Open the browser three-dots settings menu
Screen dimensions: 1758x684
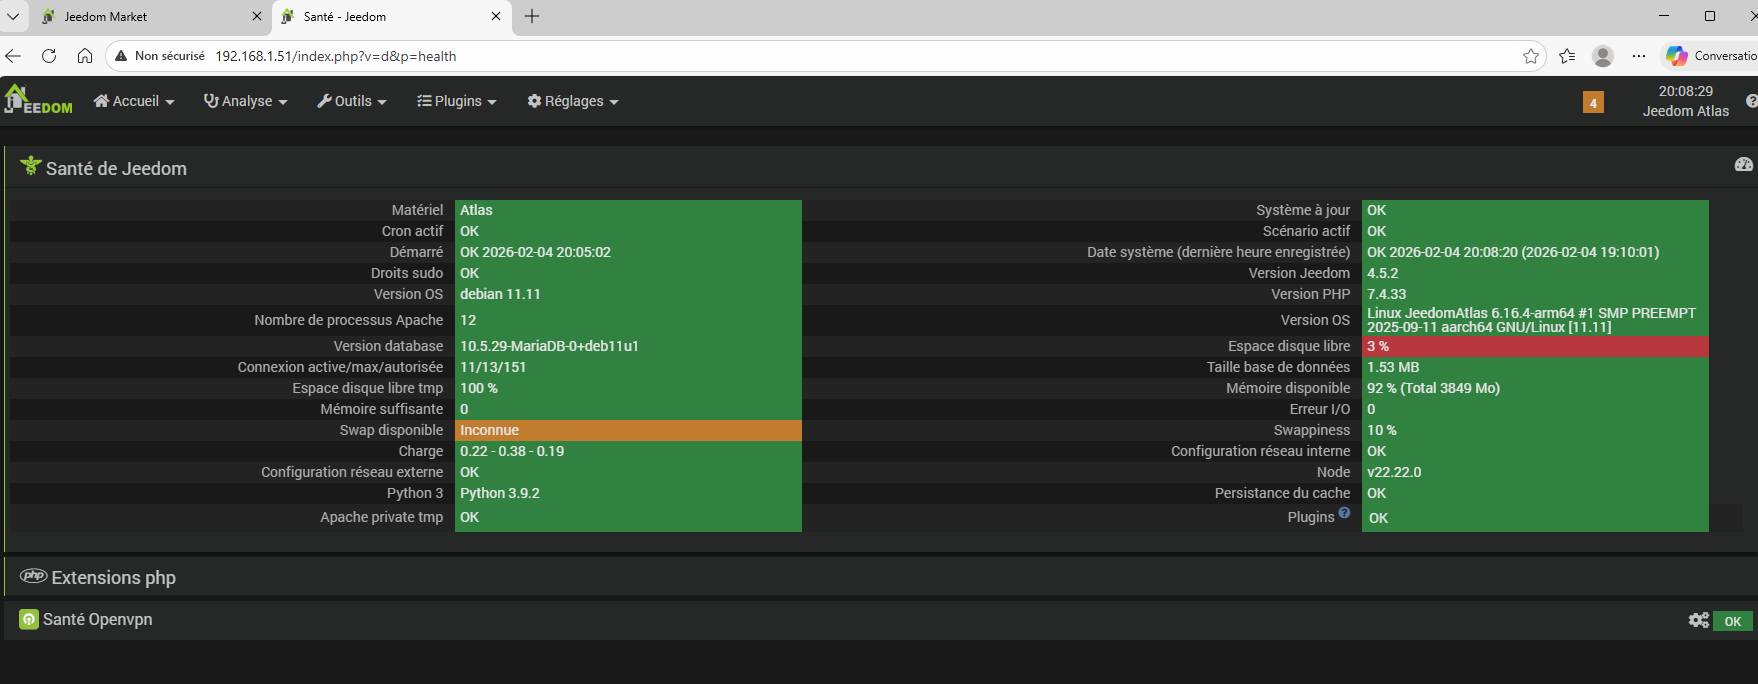pos(1639,56)
